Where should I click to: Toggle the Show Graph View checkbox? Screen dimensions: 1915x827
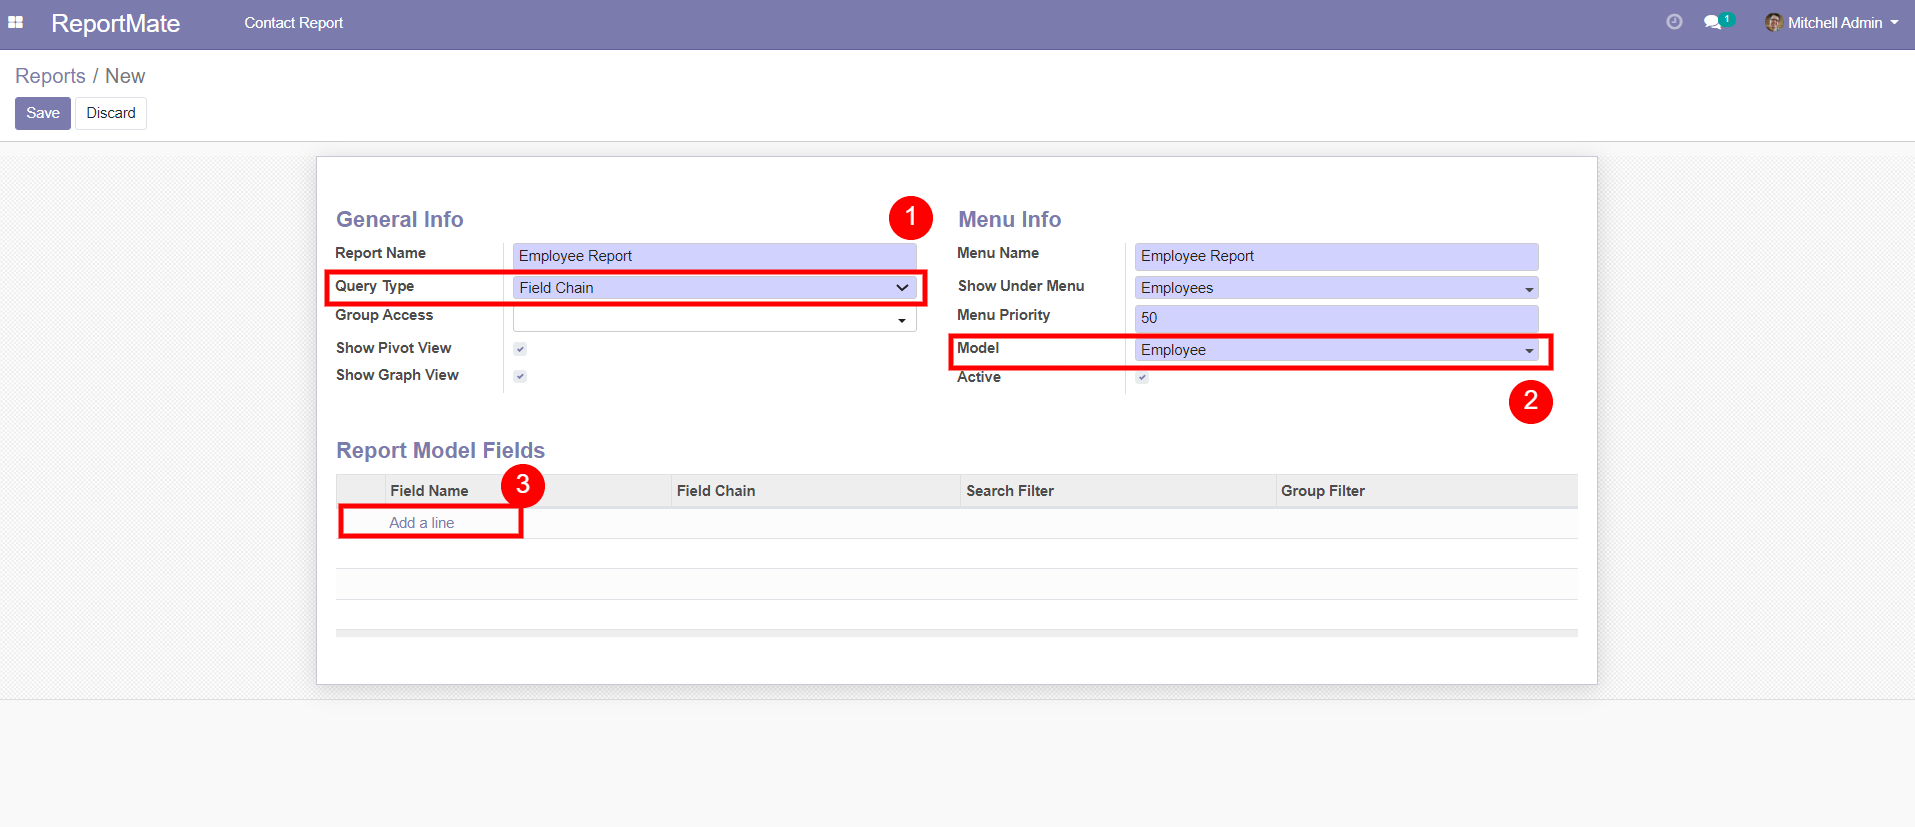pos(520,376)
